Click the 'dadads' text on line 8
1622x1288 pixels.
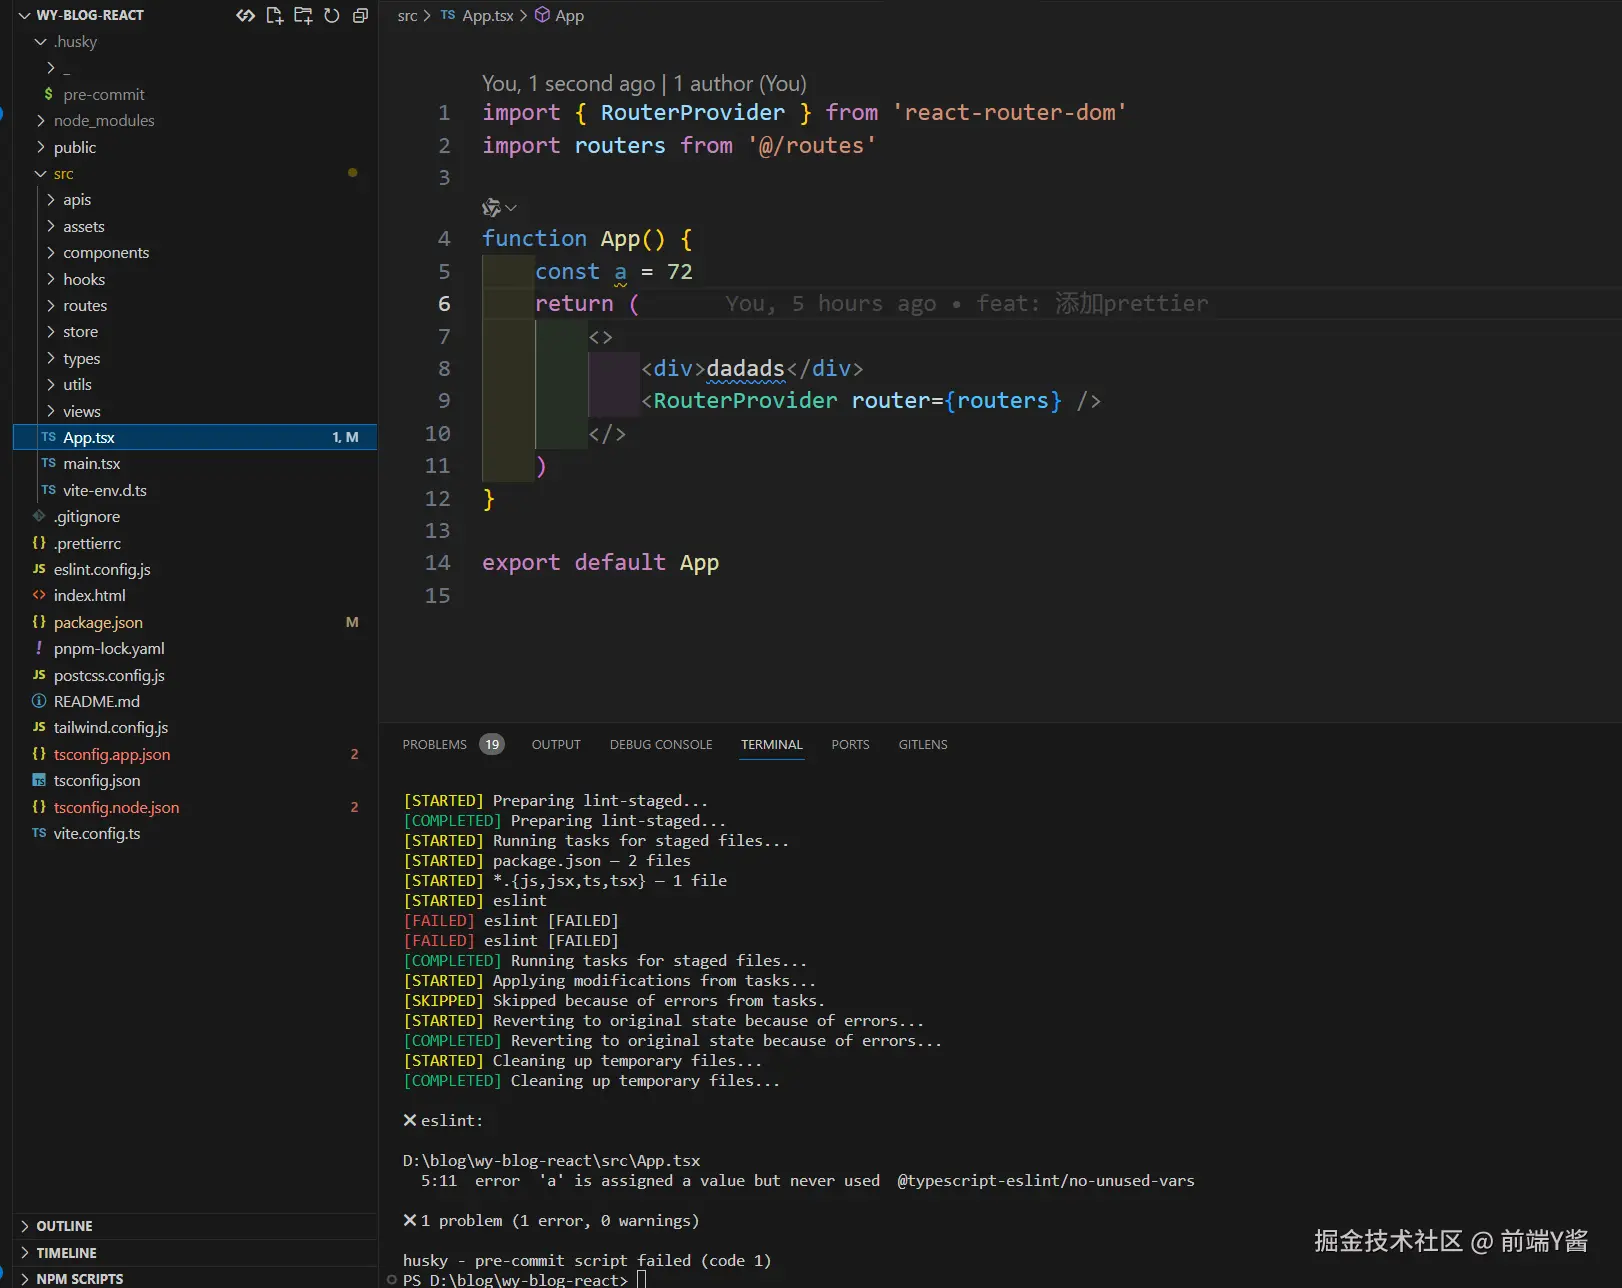coord(745,369)
